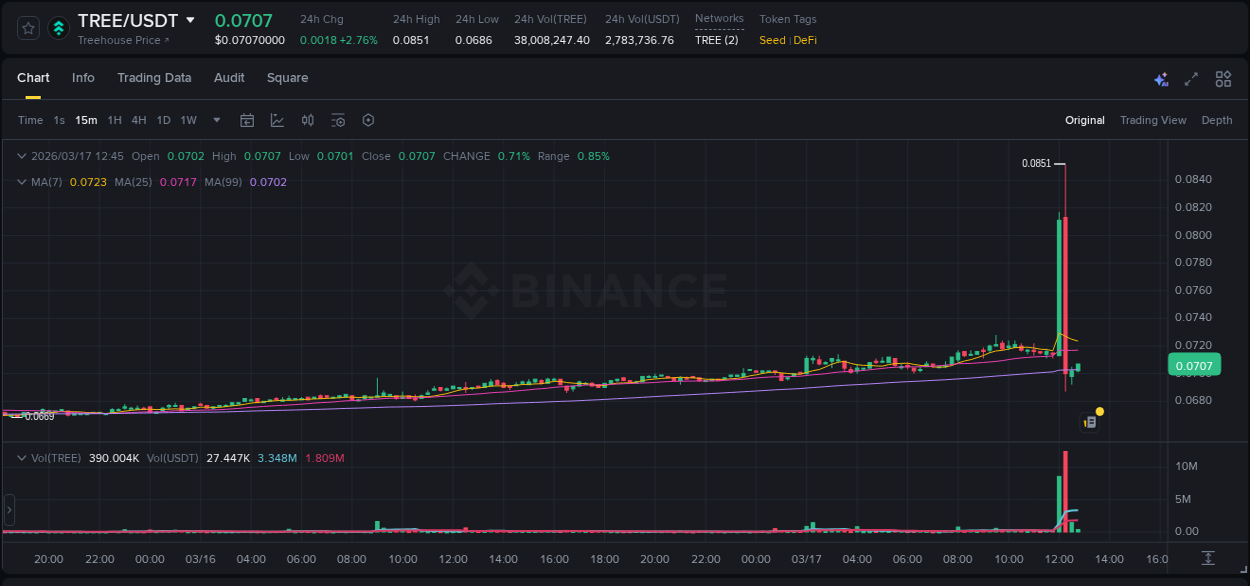Expand the chart to fullscreen
The width and height of the screenshot is (1250, 586).
coord(1190,79)
